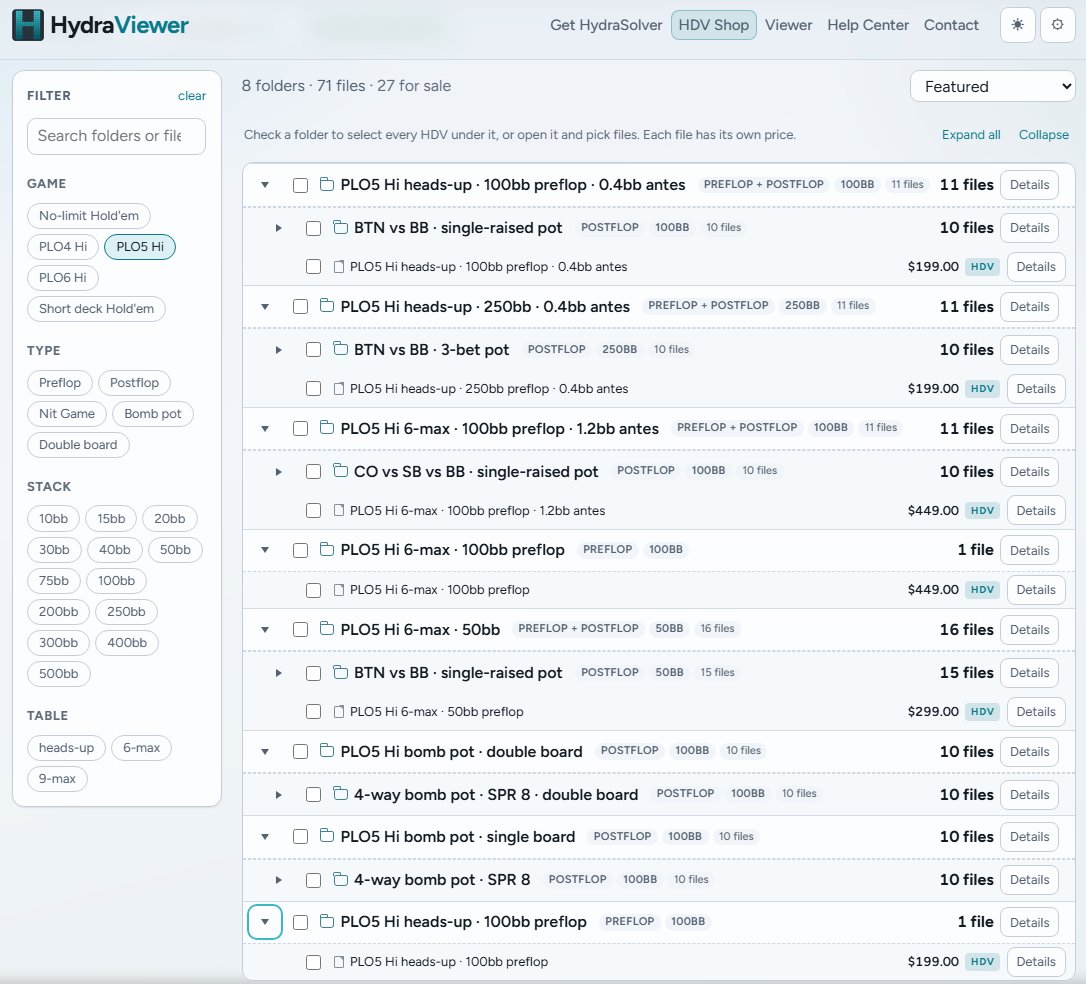This screenshot has height=984, width=1086.
Task: Check the PLO5 Hi heads-up 100bb 0.4bb antes folder
Action: (x=300, y=185)
